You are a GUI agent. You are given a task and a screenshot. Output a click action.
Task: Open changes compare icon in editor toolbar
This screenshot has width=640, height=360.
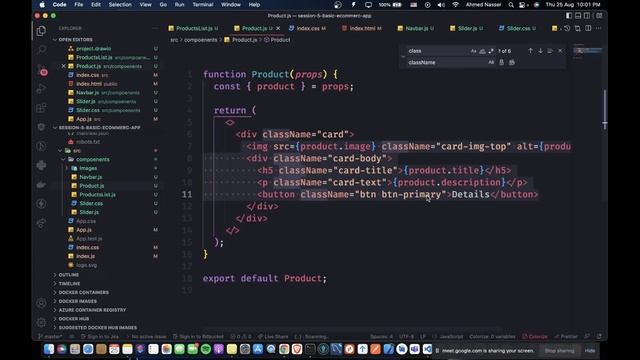(x=578, y=28)
